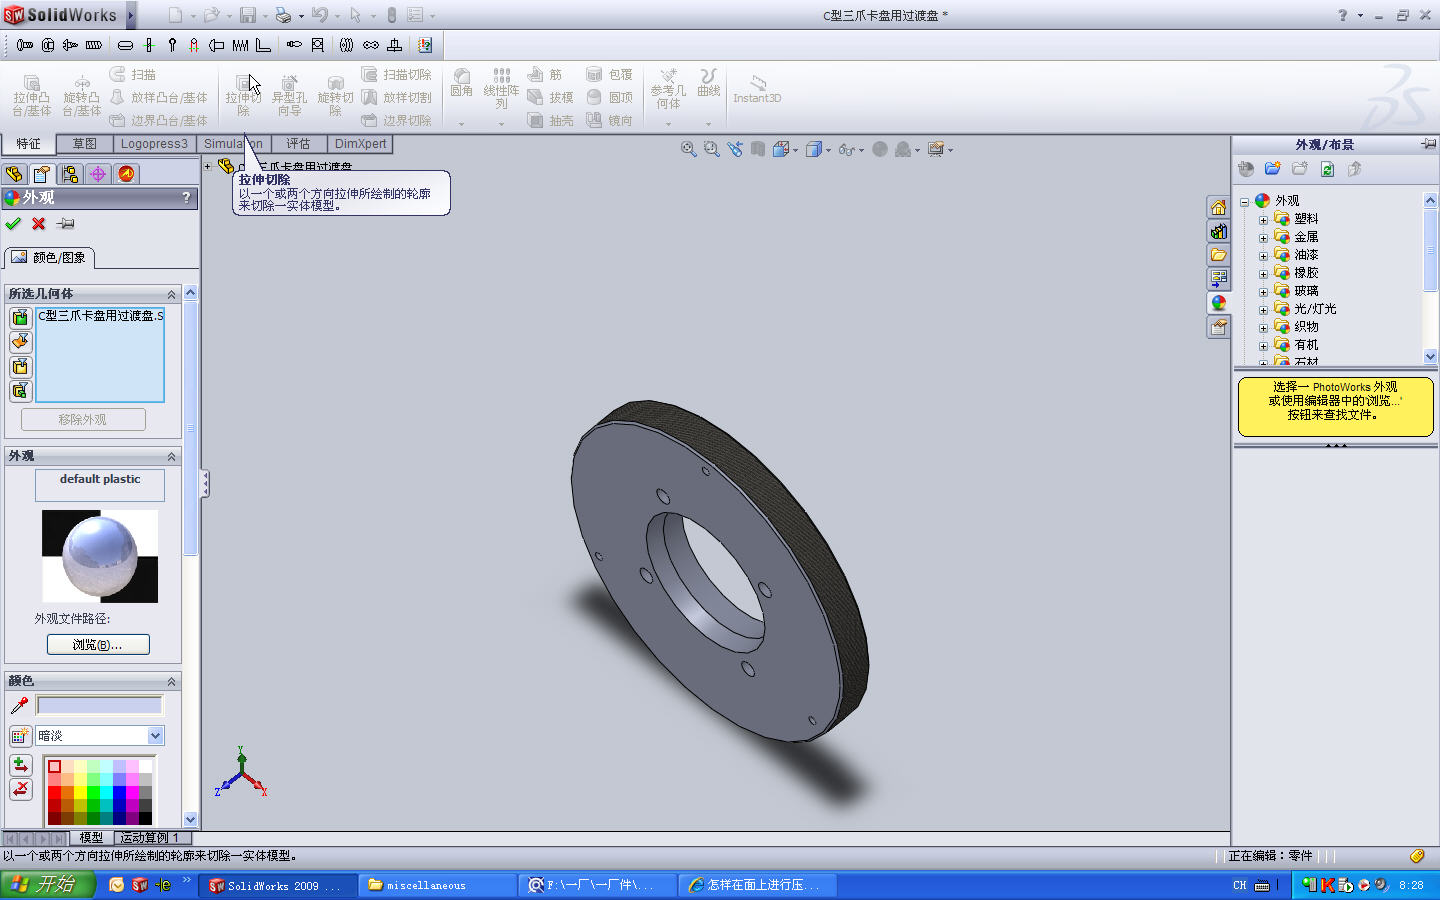
Task: Click the add file location folder icon
Action: 1273,169
